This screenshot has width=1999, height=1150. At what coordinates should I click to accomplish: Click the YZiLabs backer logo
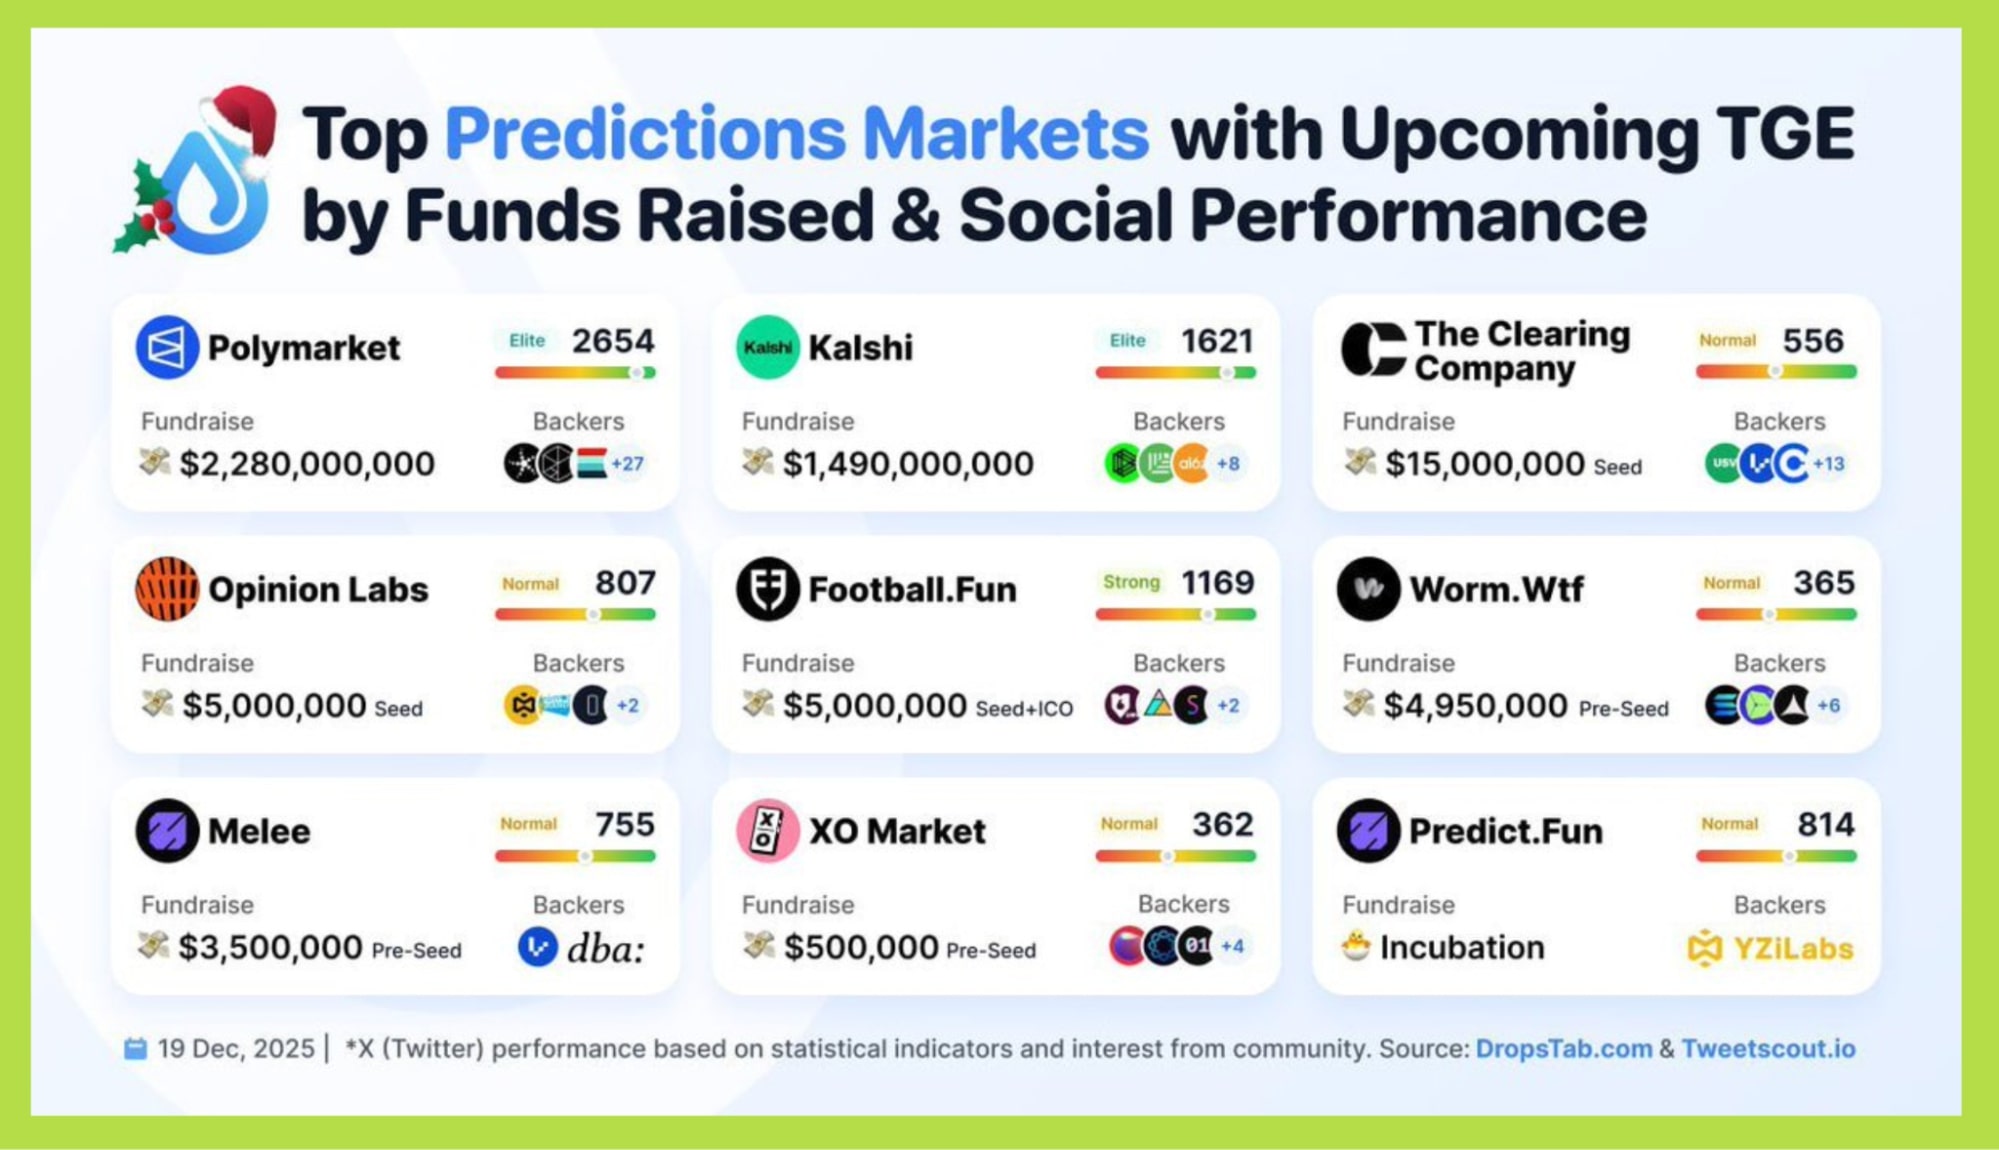1770,948
